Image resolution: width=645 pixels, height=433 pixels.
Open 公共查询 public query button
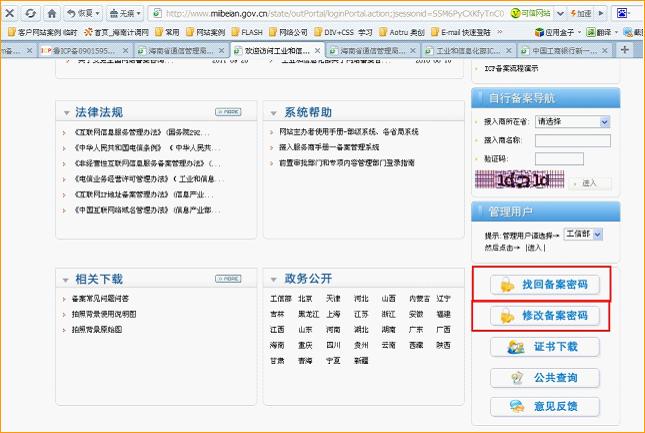tap(546, 378)
